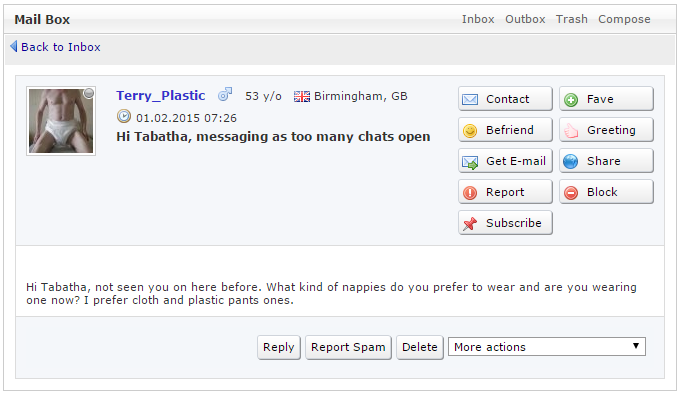Image resolution: width=682 pixels, height=394 pixels.
Task: Click the Contact button
Action: click(x=505, y=99)
